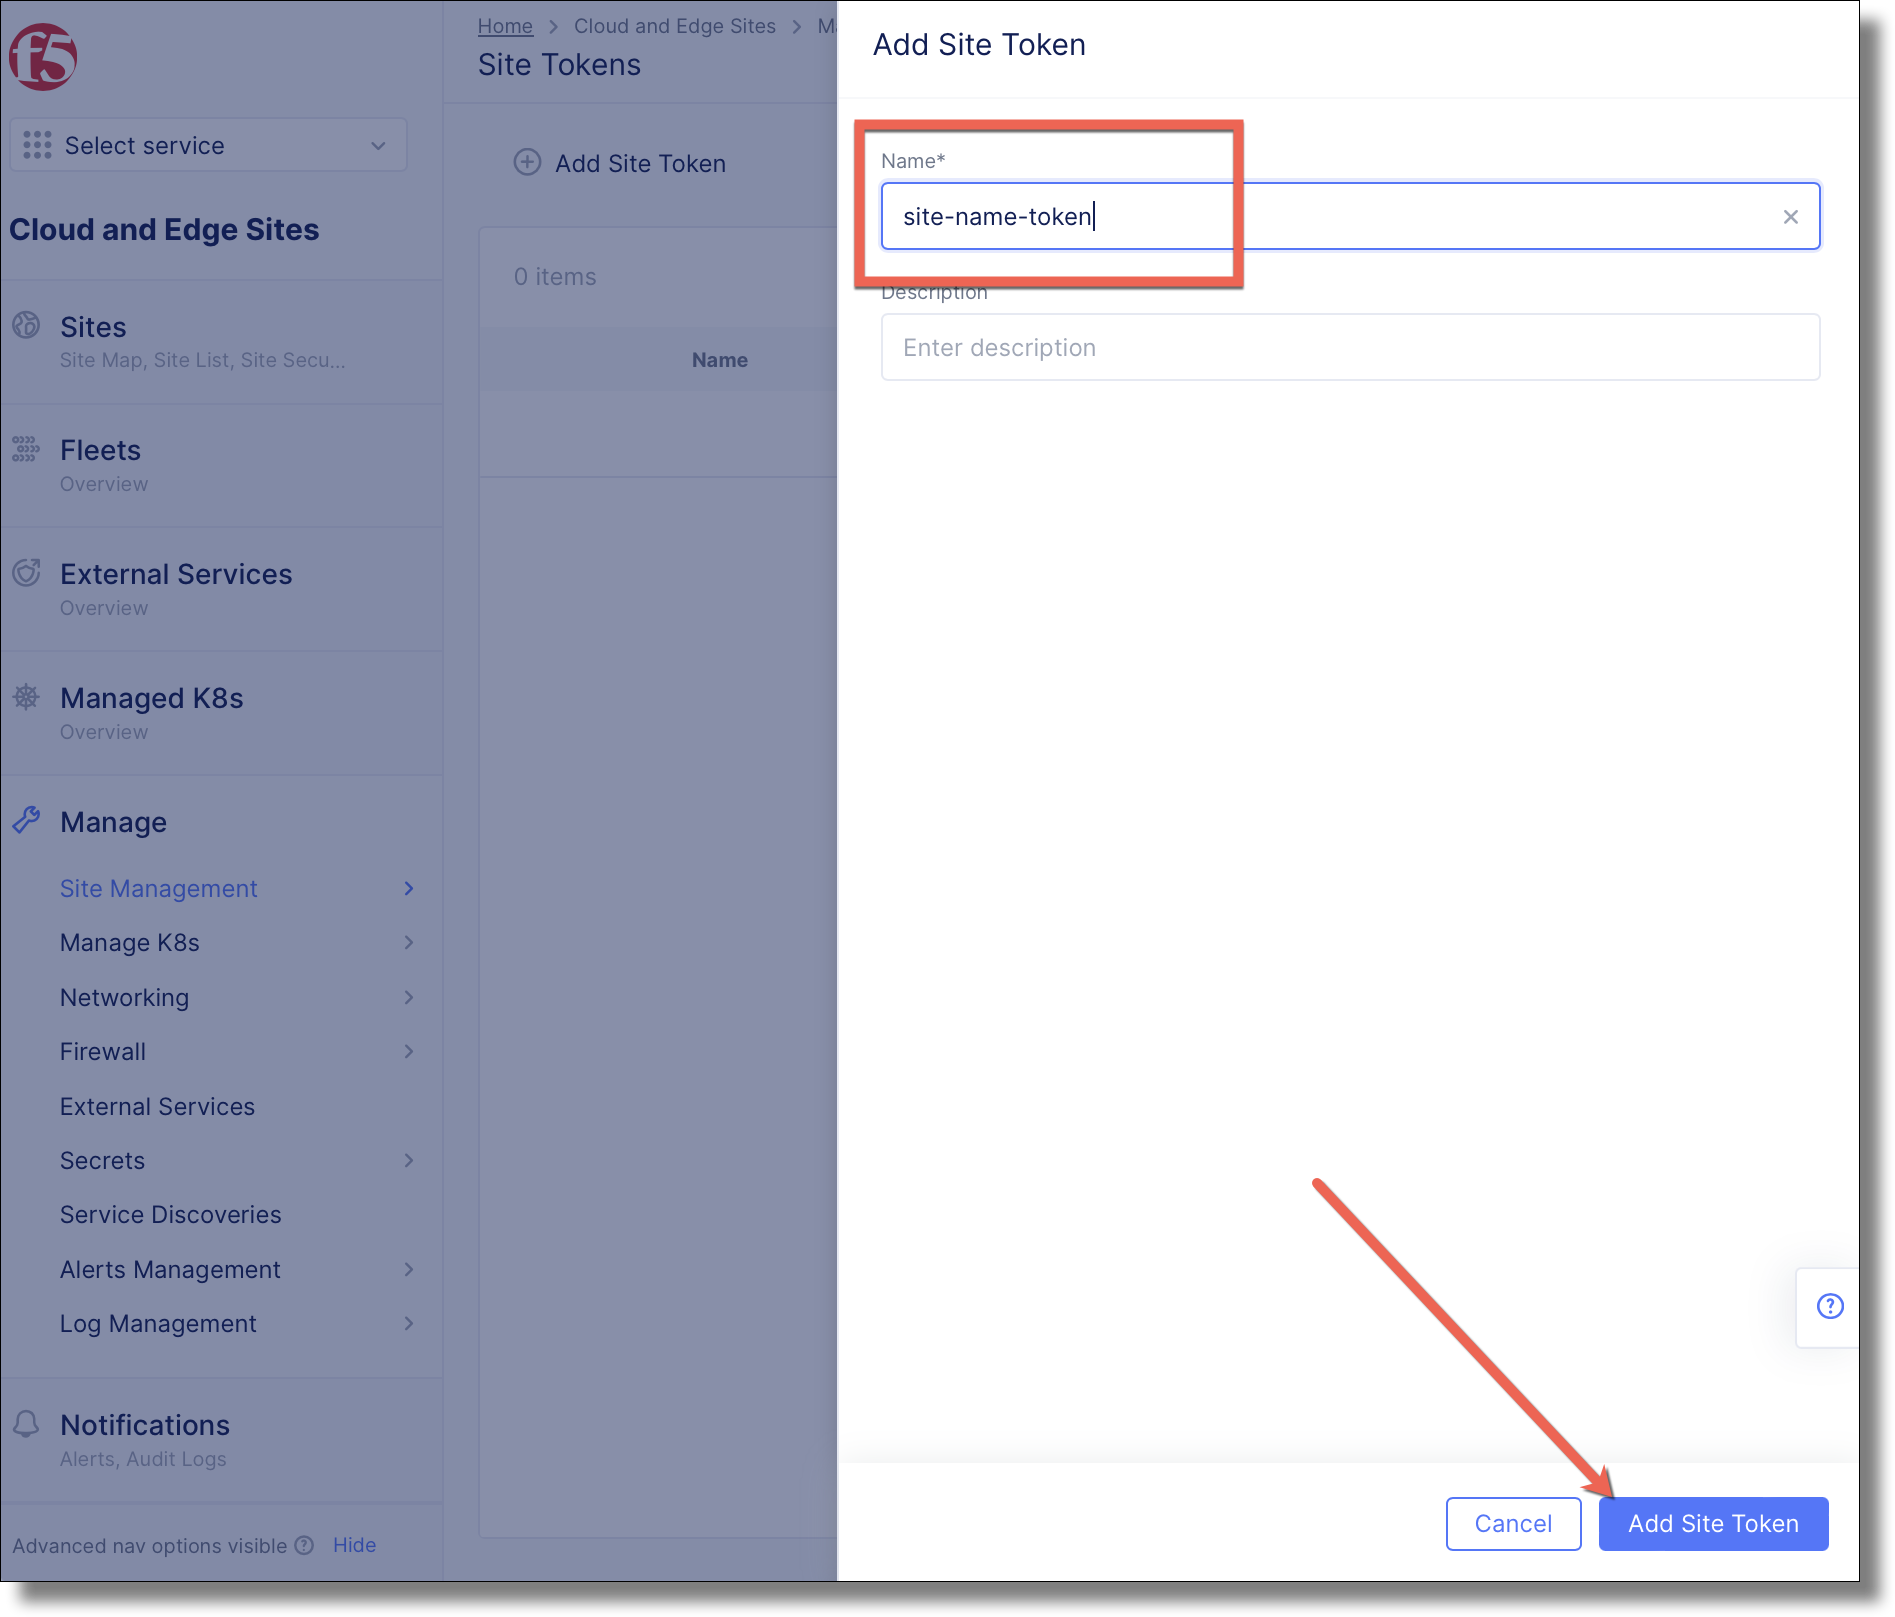Click the Notifications bell icon

(x=26, y=1424)
